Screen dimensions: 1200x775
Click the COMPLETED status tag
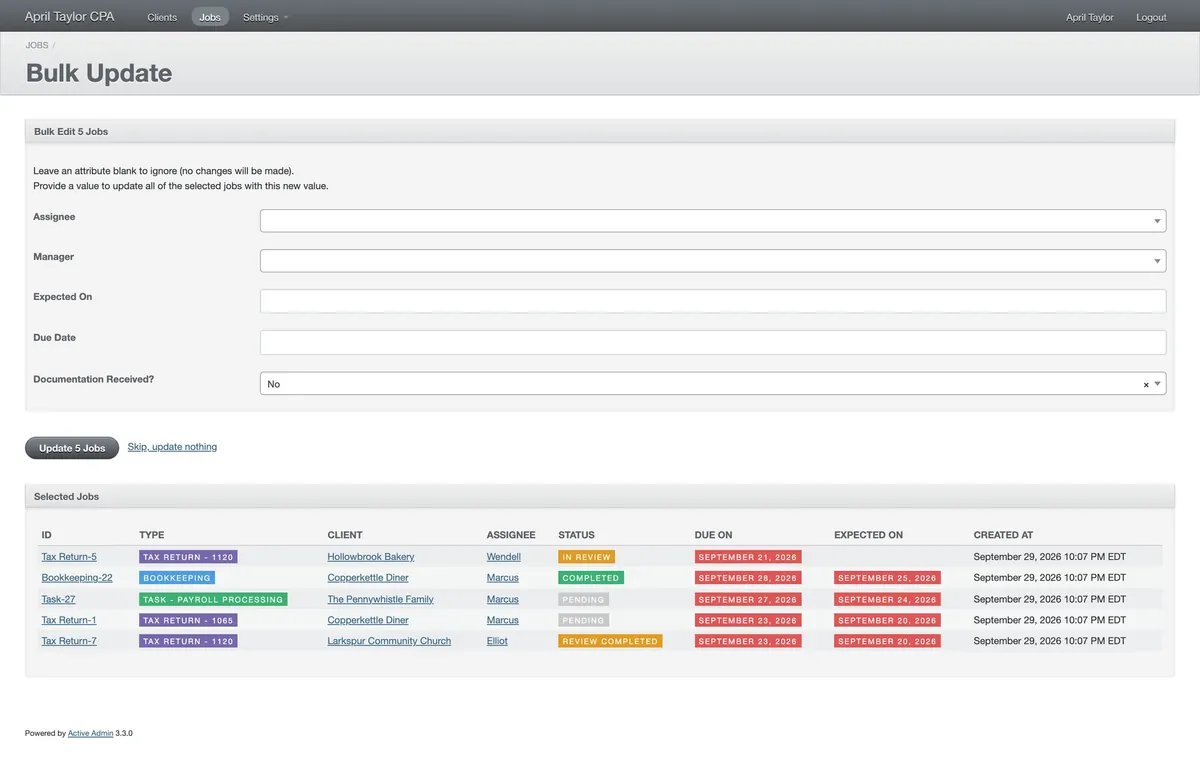591,578
